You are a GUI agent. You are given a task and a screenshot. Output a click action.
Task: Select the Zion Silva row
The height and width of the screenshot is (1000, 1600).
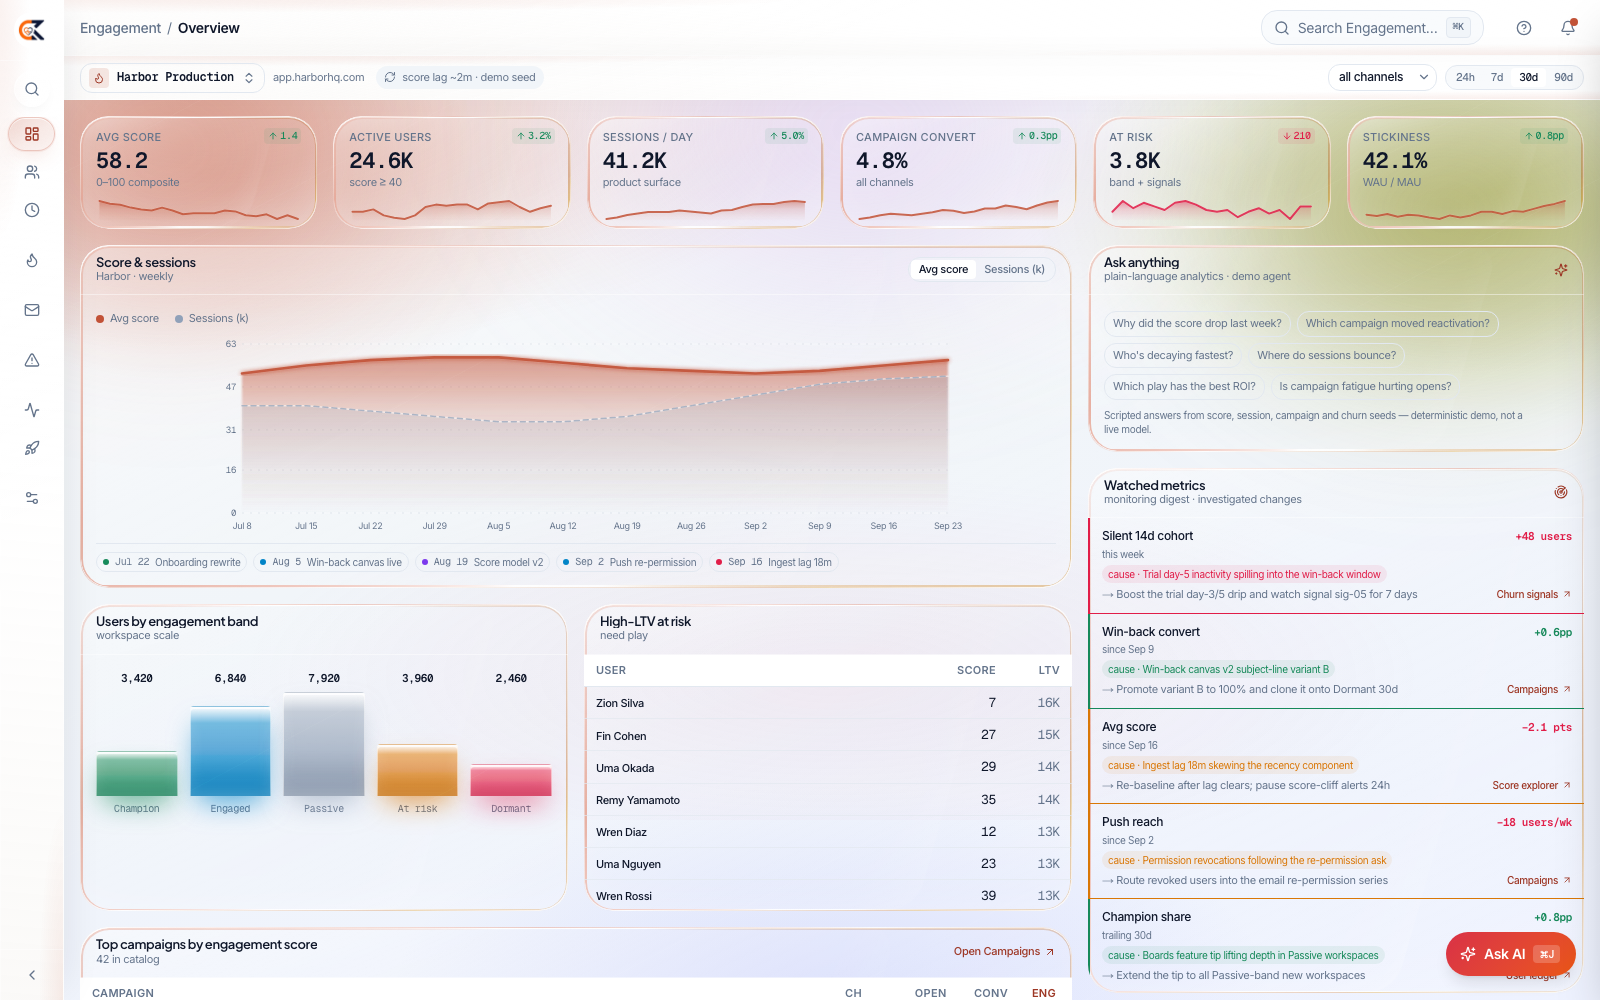coord(828,703)
